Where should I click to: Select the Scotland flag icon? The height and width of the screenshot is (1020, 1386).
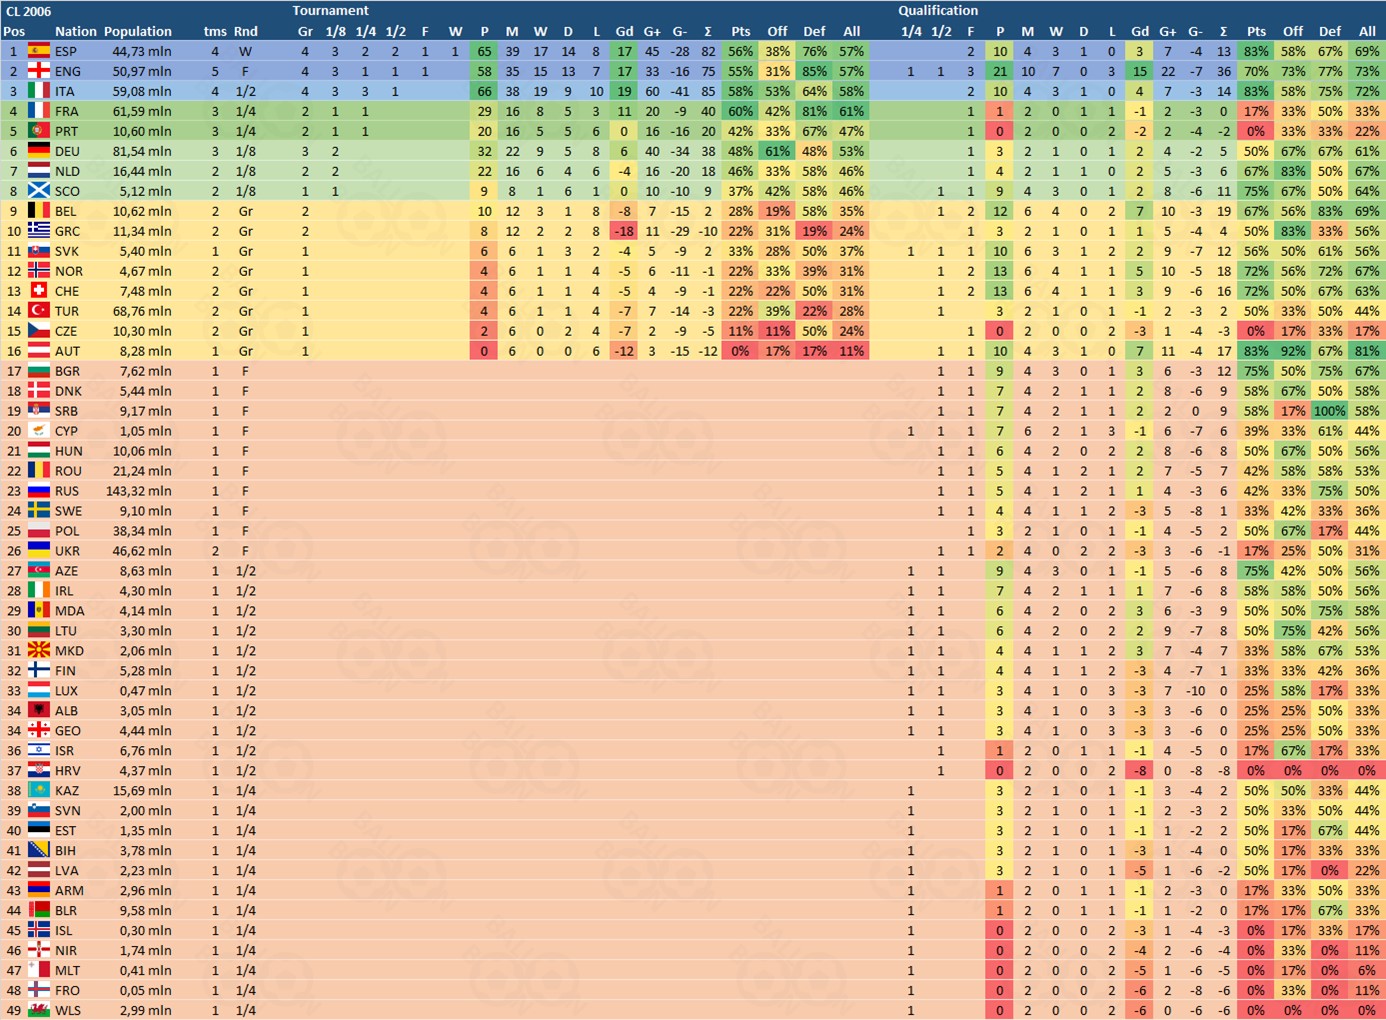[39, 191]
